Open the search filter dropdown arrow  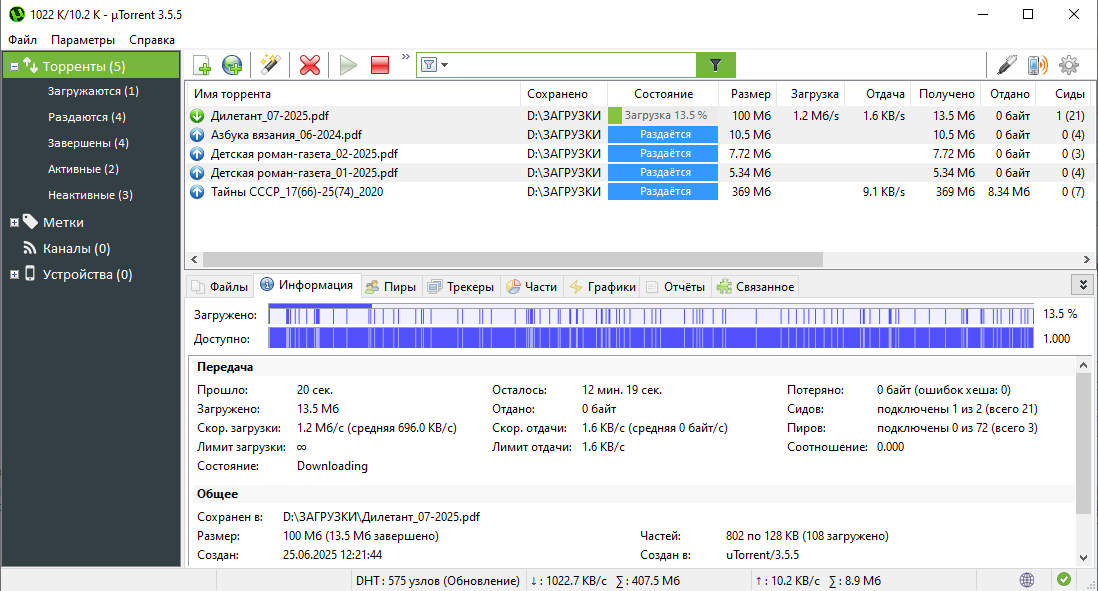pos(445,65)
